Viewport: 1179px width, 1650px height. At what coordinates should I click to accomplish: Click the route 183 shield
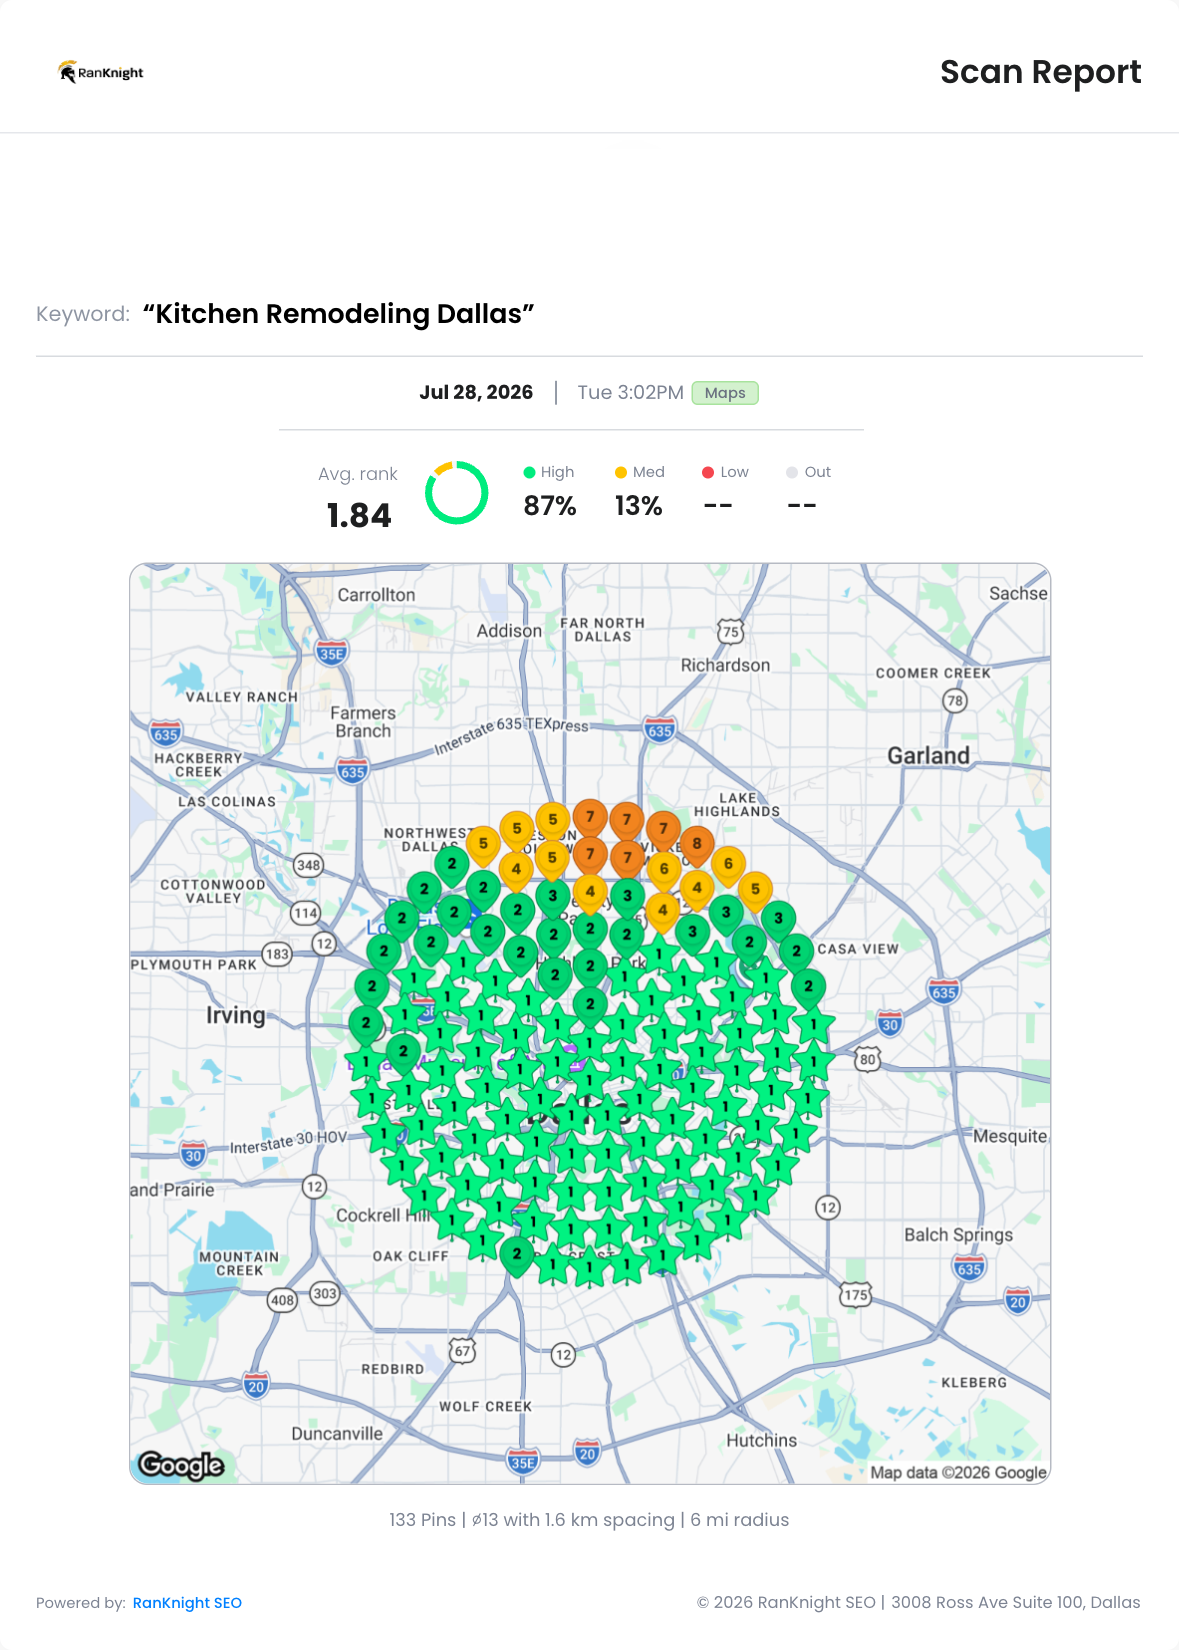tap(277, 954)
